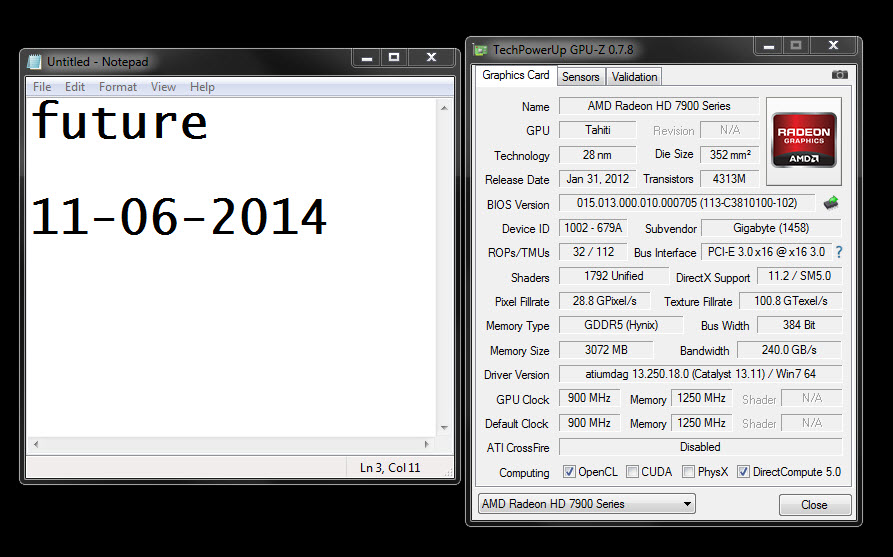Image resolution: width=893 pixels, height=557 pixels.
Task: Open Notepad's File menu
Action: [x=42, y=87]
